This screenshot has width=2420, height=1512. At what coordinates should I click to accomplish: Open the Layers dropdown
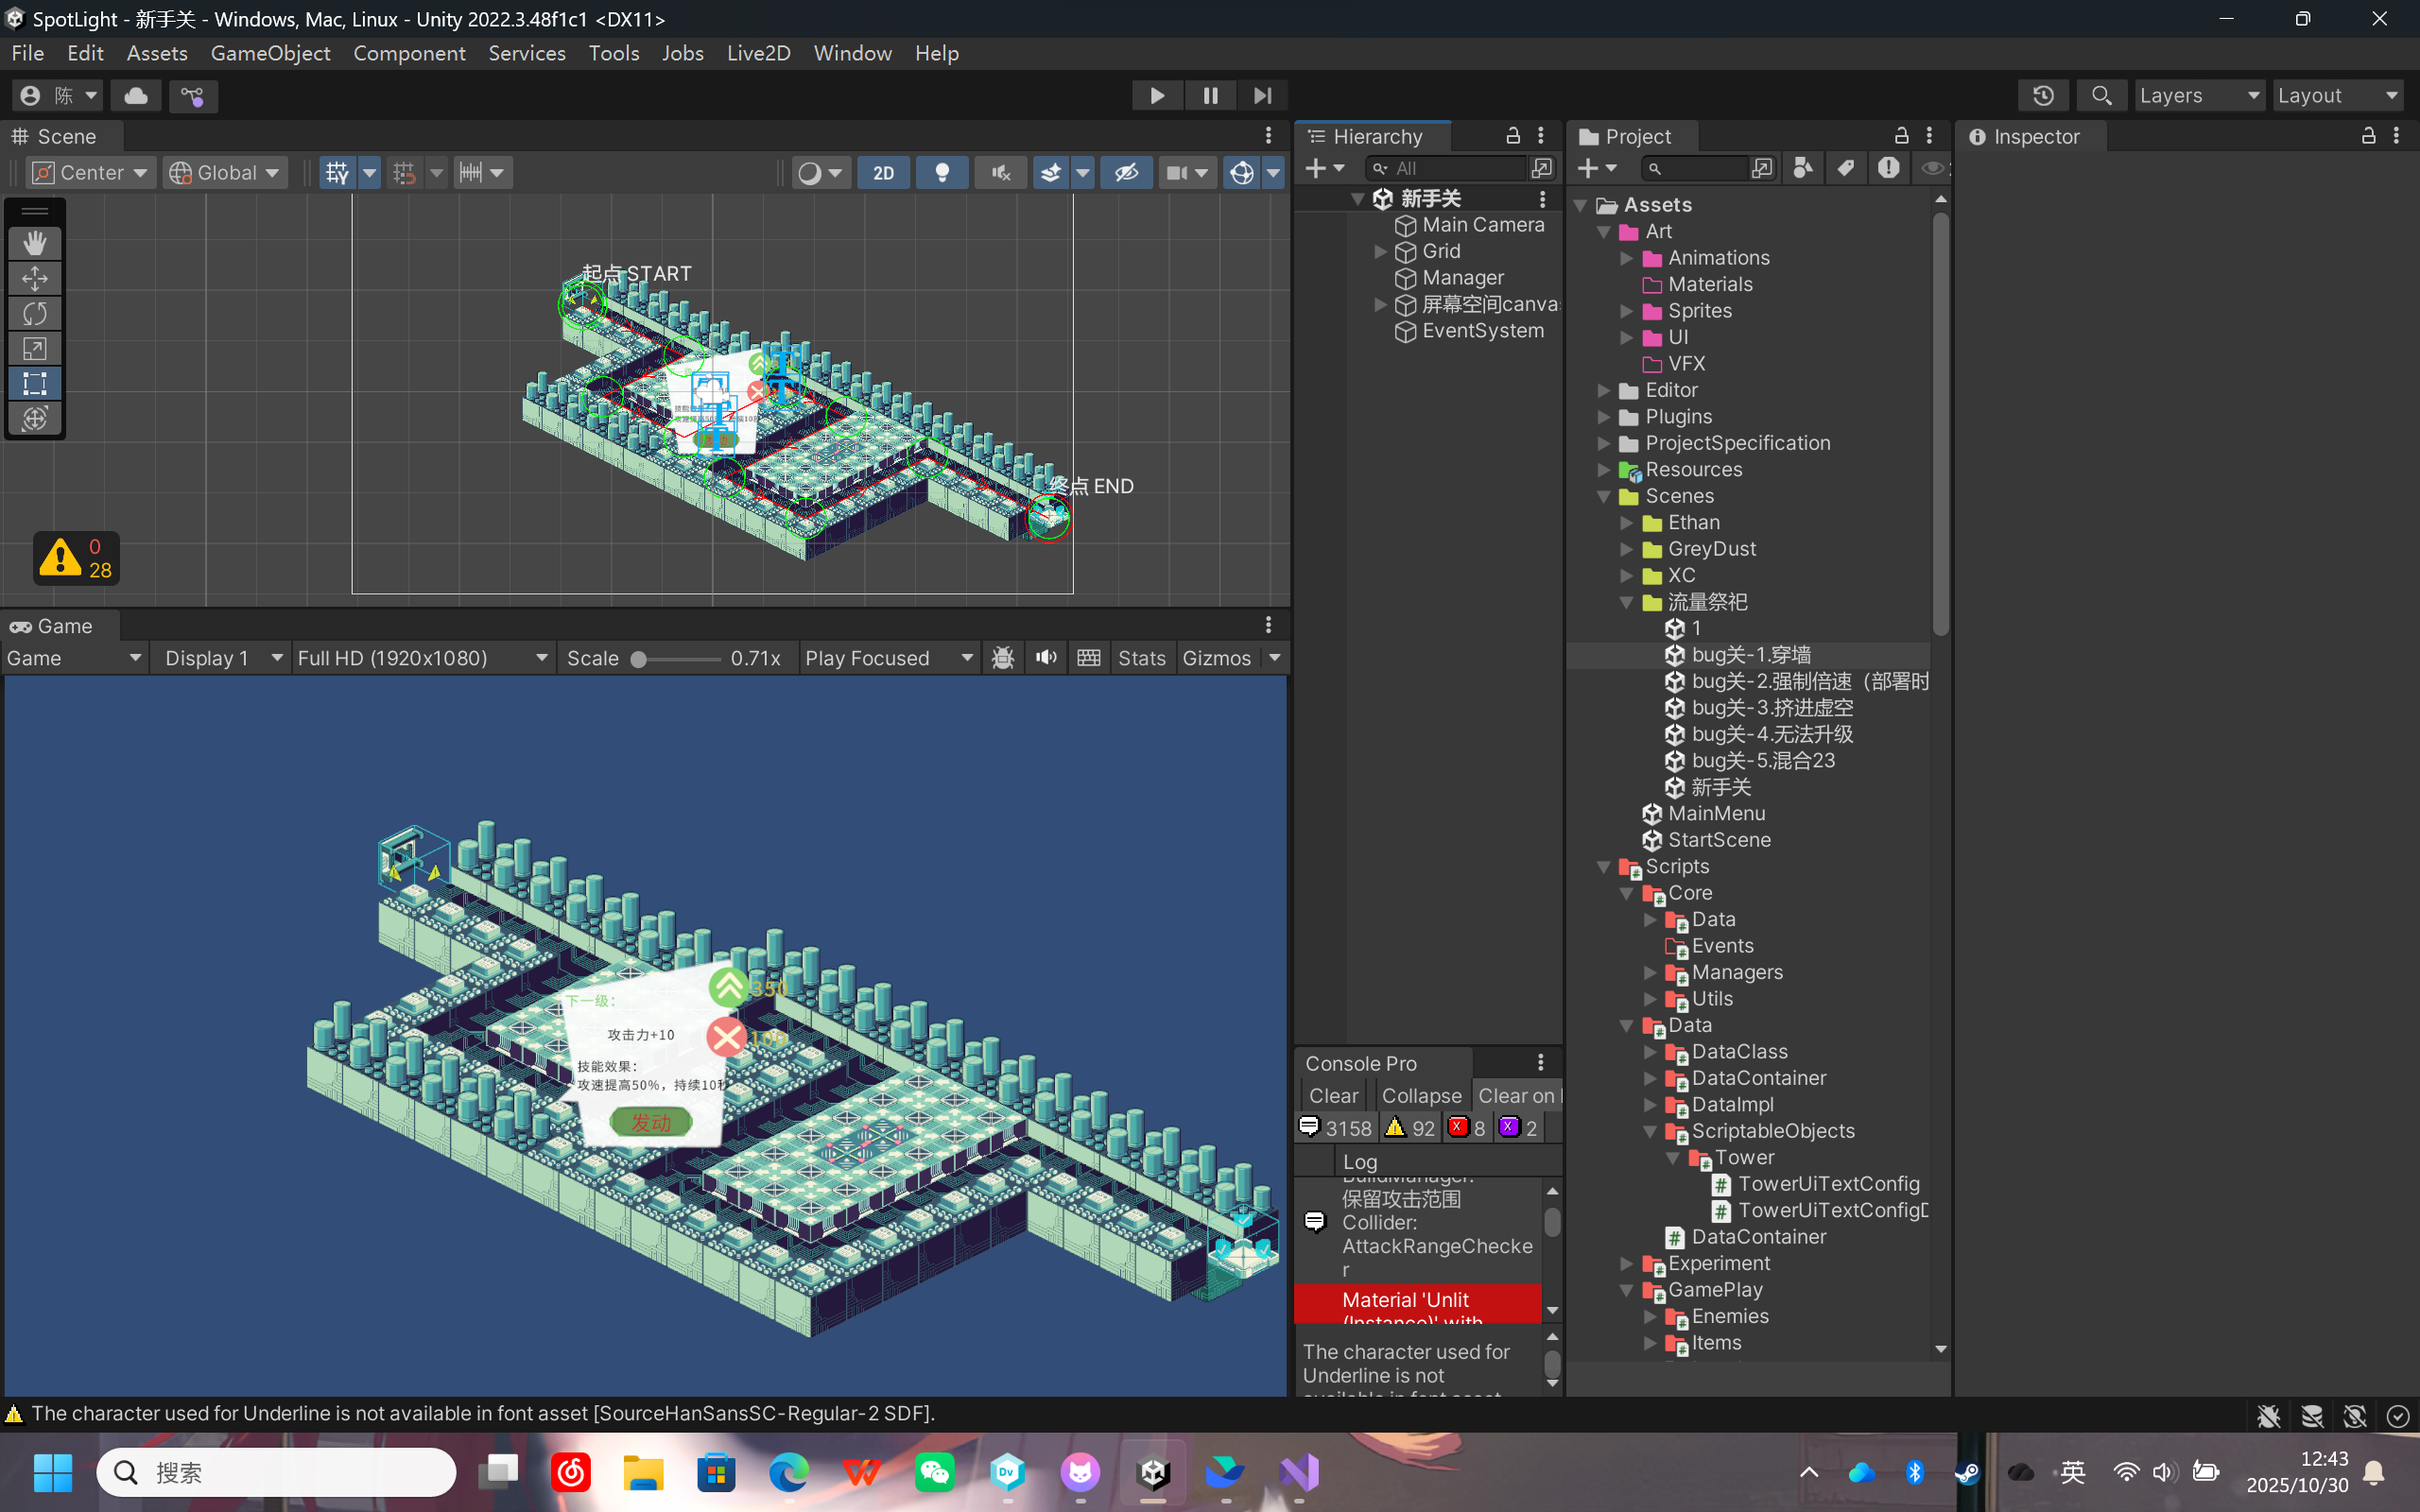coord(2198,96)
